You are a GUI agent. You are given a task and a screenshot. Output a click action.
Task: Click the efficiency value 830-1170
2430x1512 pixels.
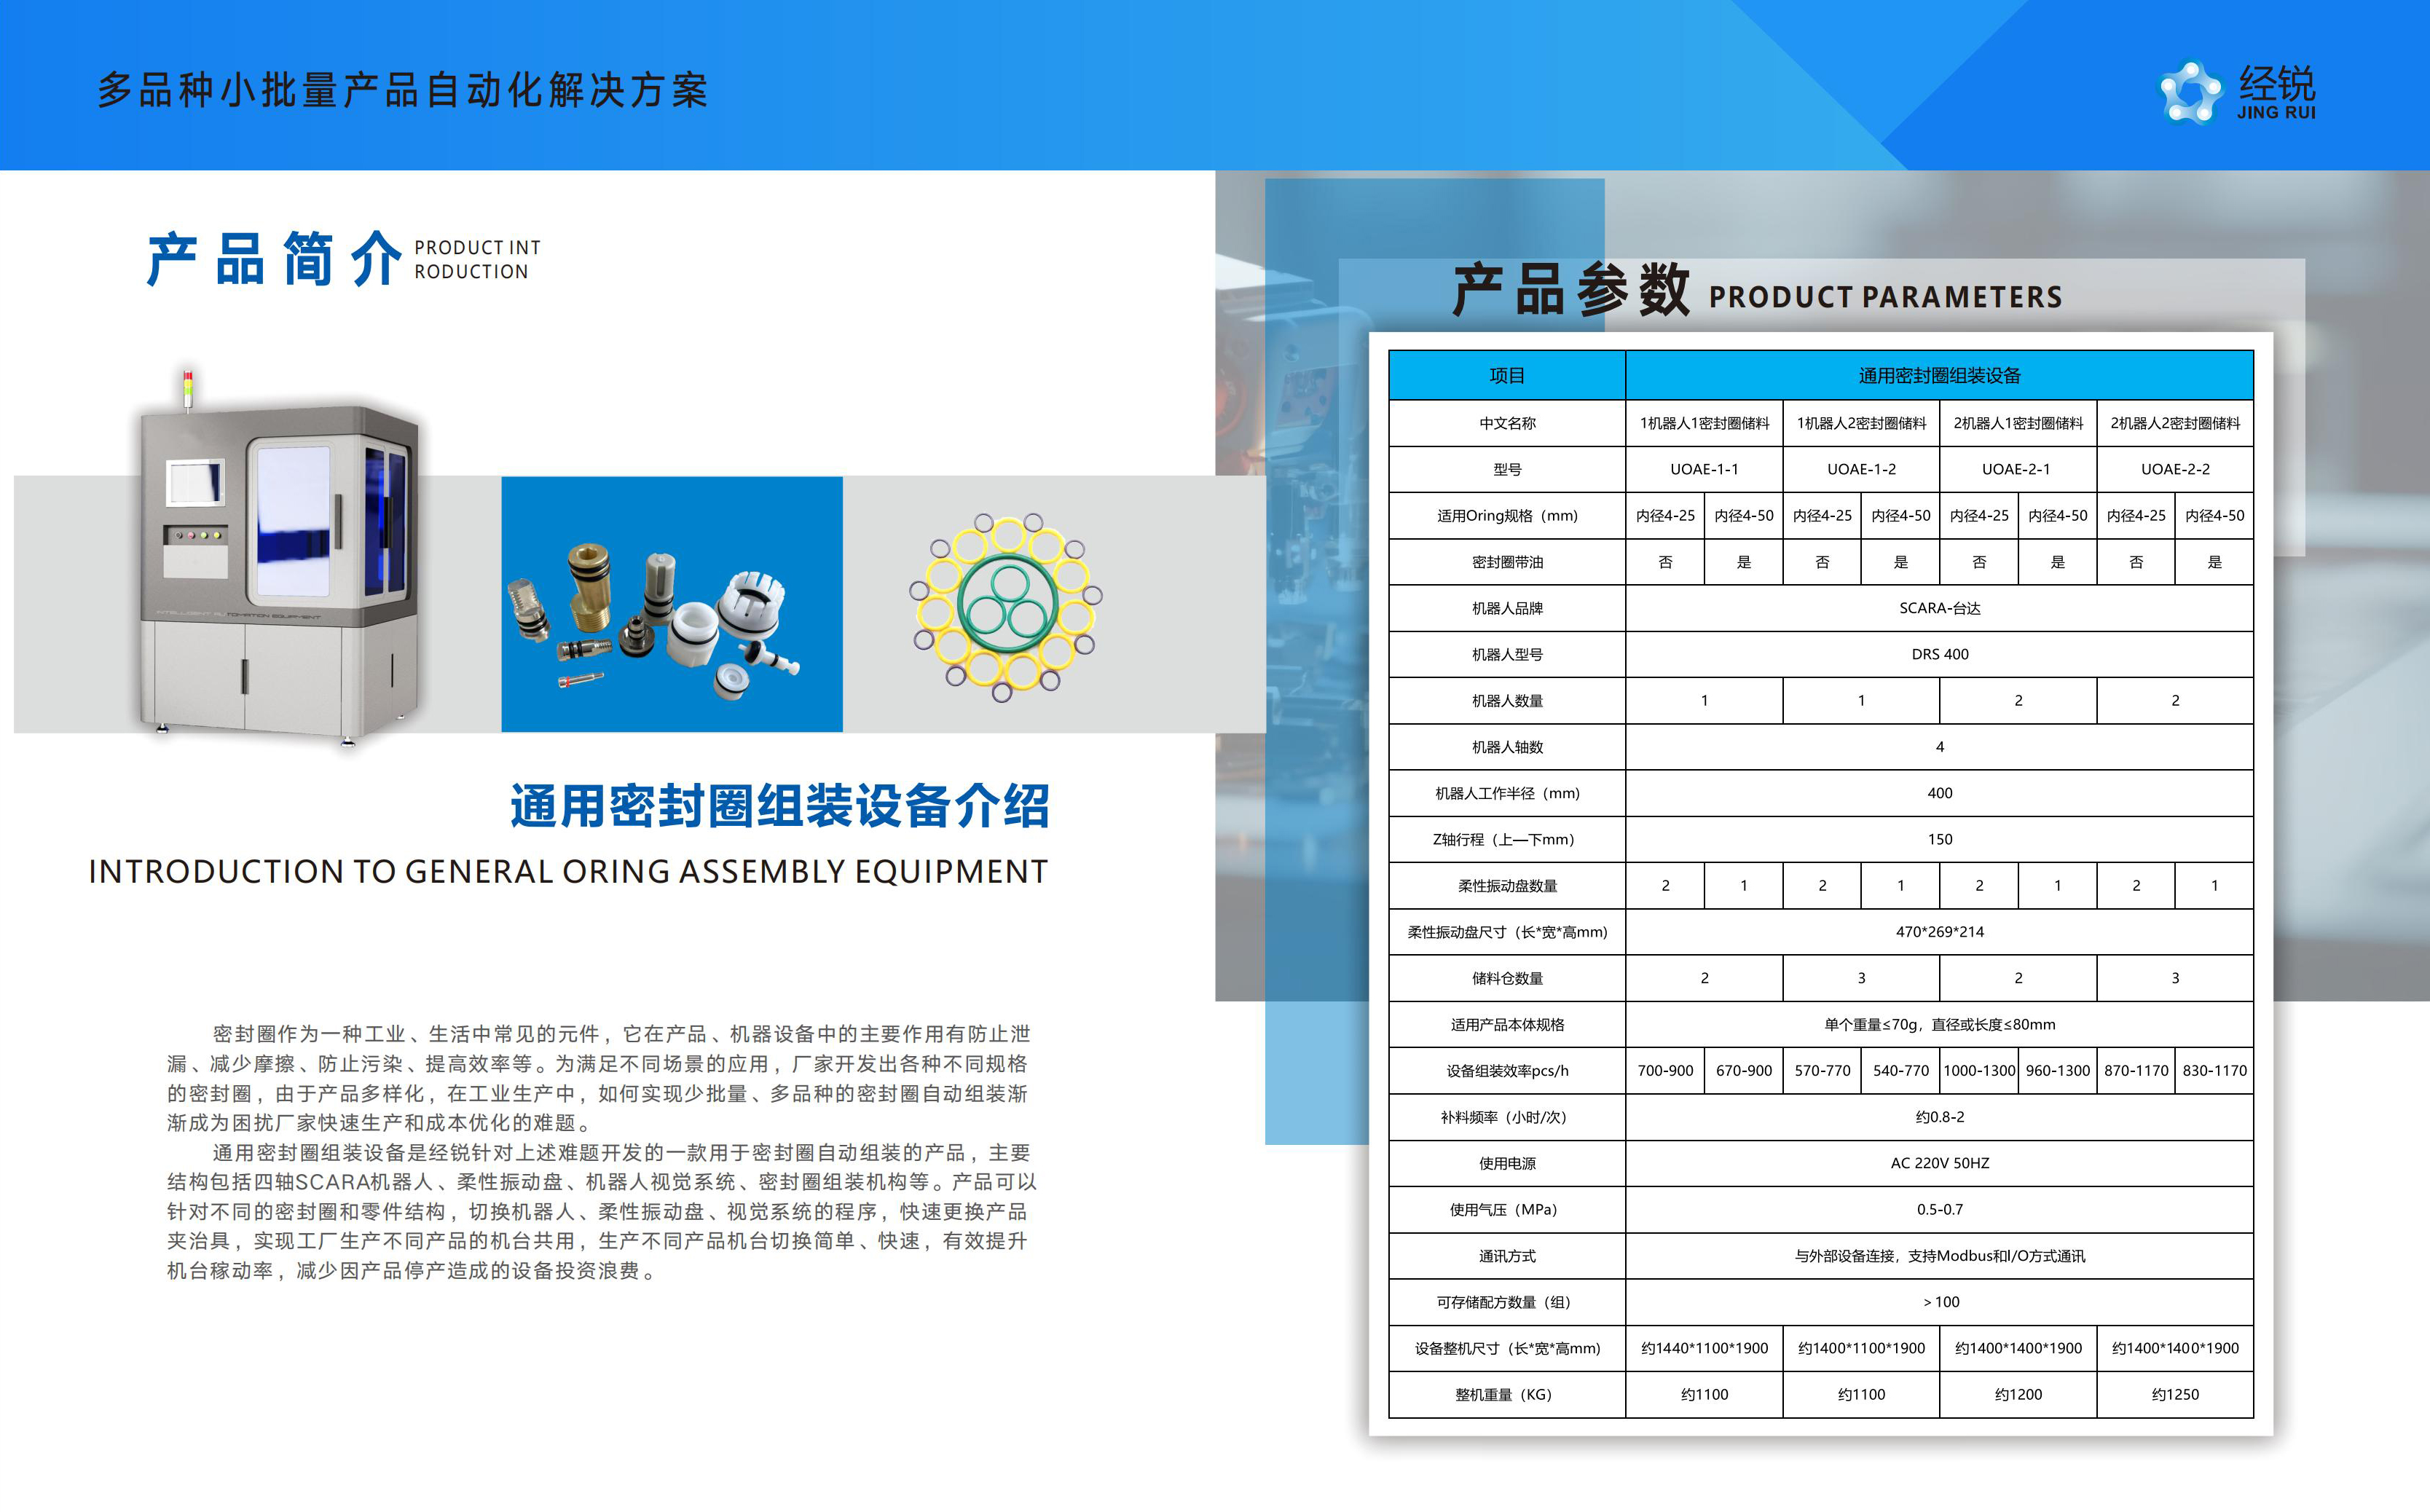click(x=2214, y=1071)
